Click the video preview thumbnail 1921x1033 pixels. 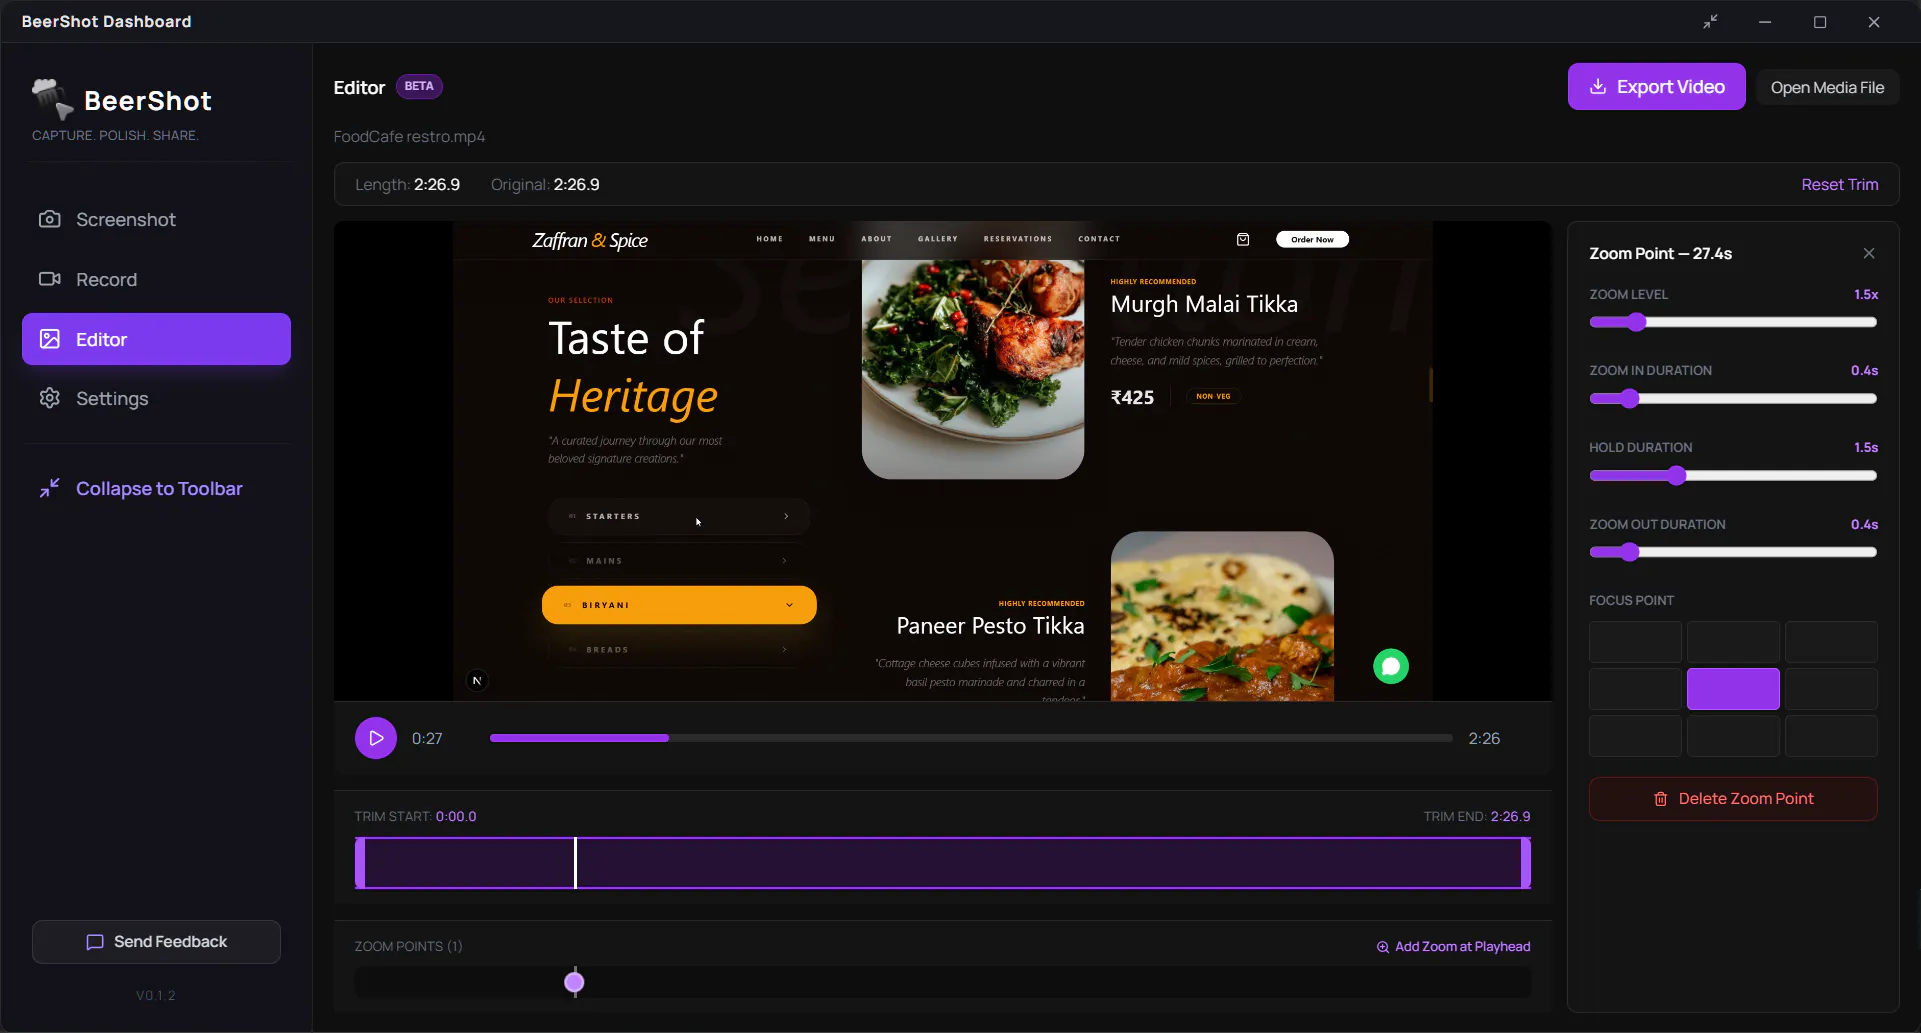[x=942, y=461]
